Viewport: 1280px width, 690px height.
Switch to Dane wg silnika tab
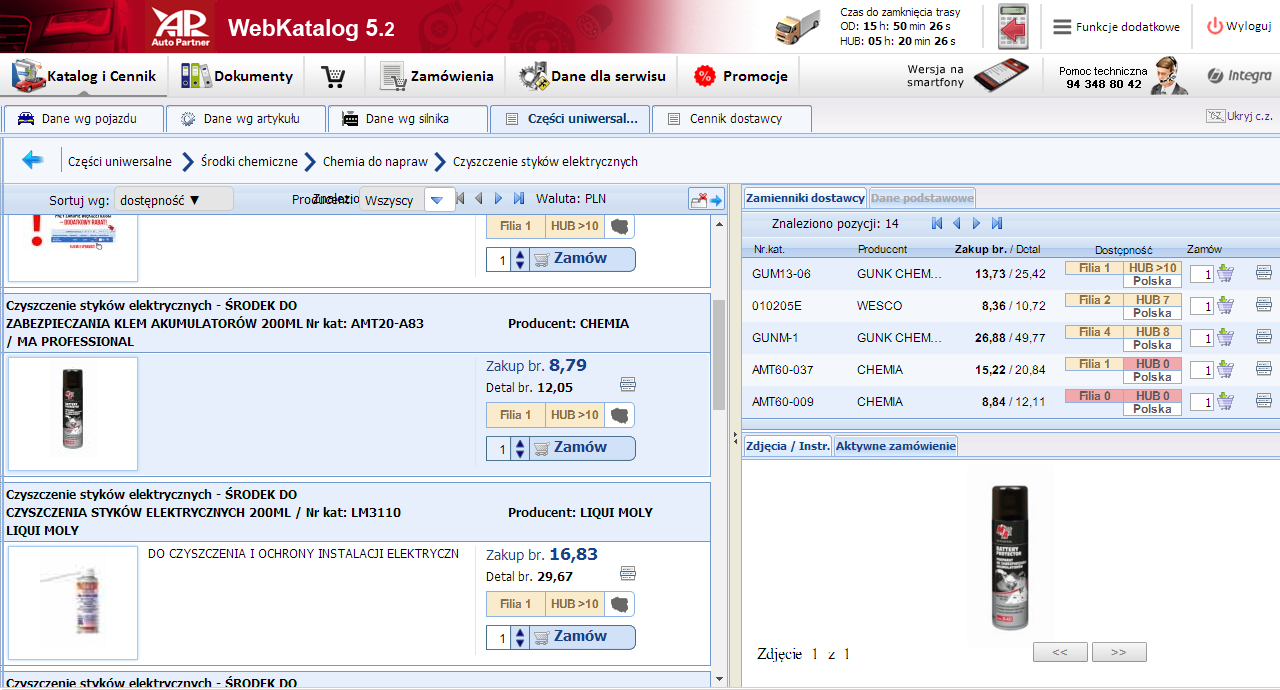[408, 119]
